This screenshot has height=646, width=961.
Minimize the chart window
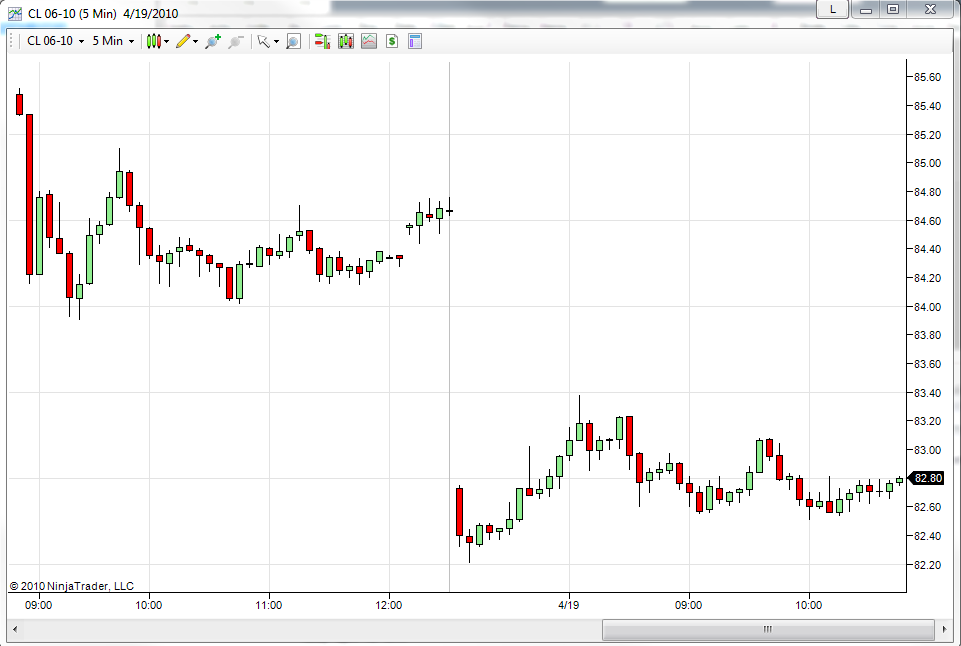[865, 9]
